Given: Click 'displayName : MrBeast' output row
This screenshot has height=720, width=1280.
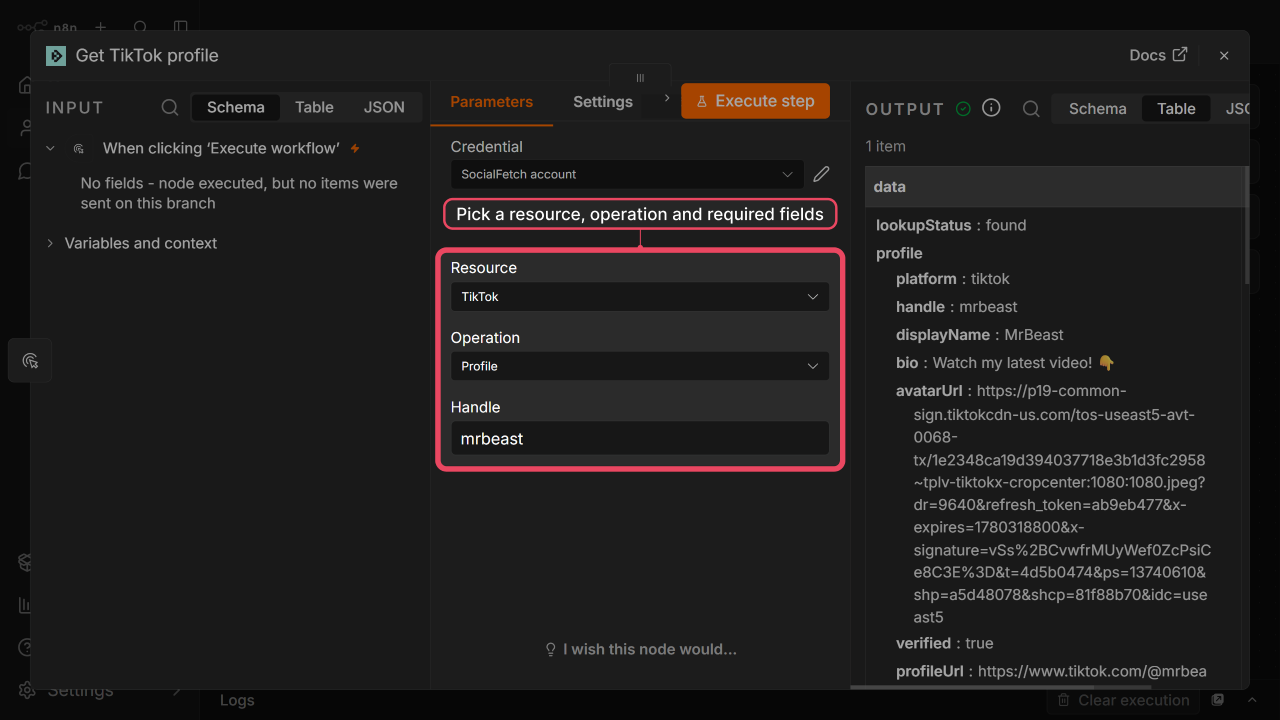Looking at the screenshot, I should pyautogui.click(x=980, y=335).
